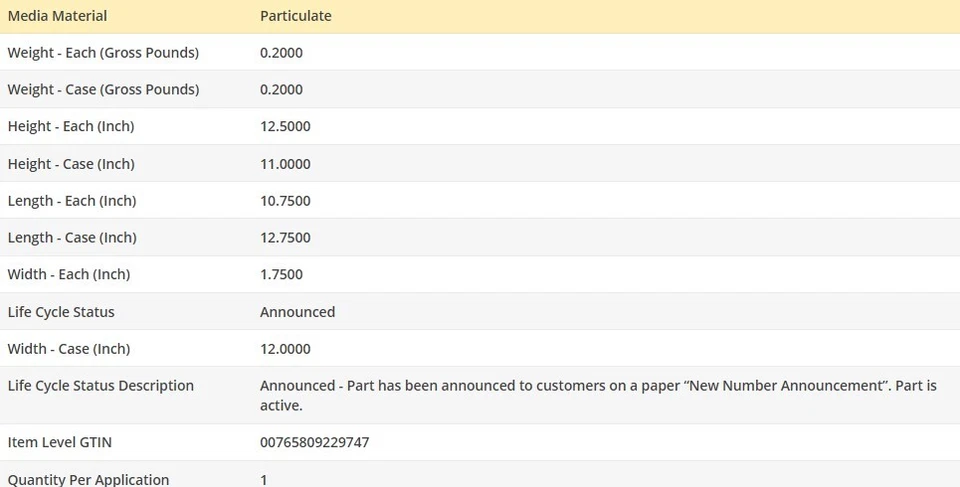
Task: Select the Length - Each (Inch) label
Action: pos(72,201)
